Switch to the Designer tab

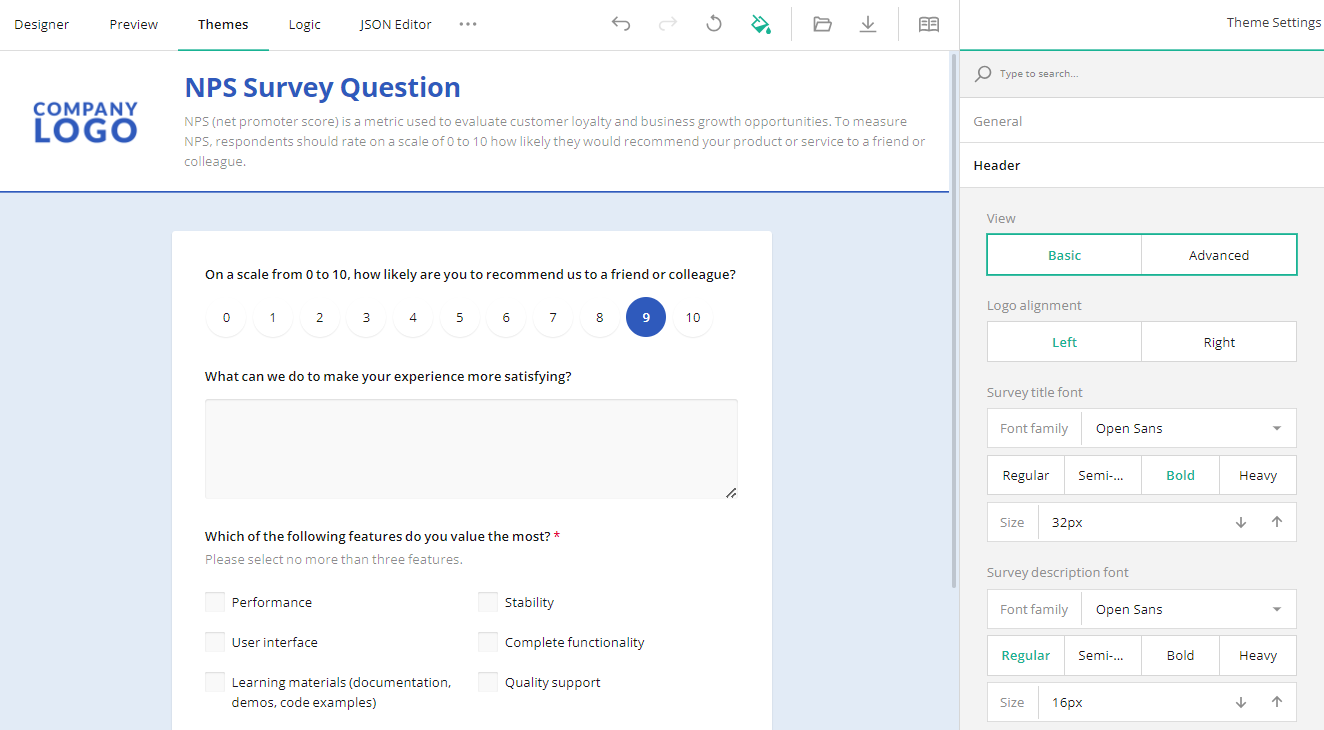(x=41, y=23)
